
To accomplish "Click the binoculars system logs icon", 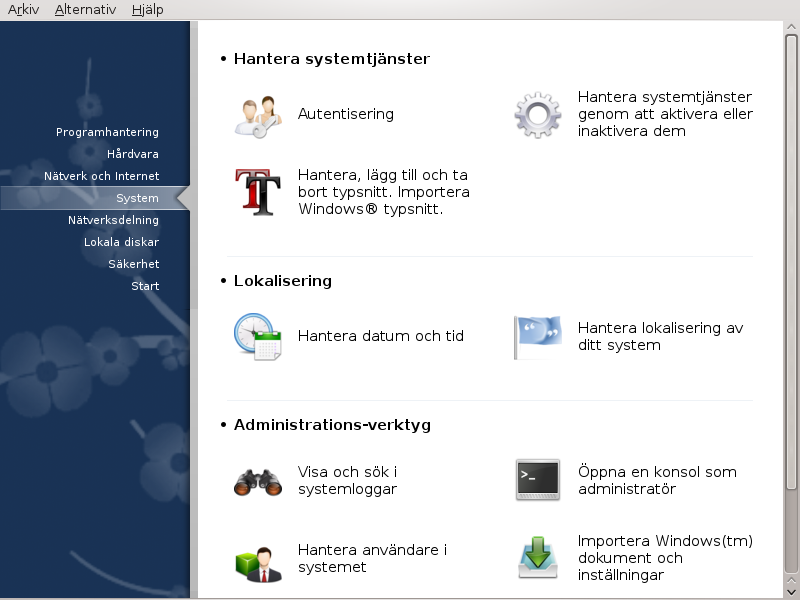I will [258, 481].
